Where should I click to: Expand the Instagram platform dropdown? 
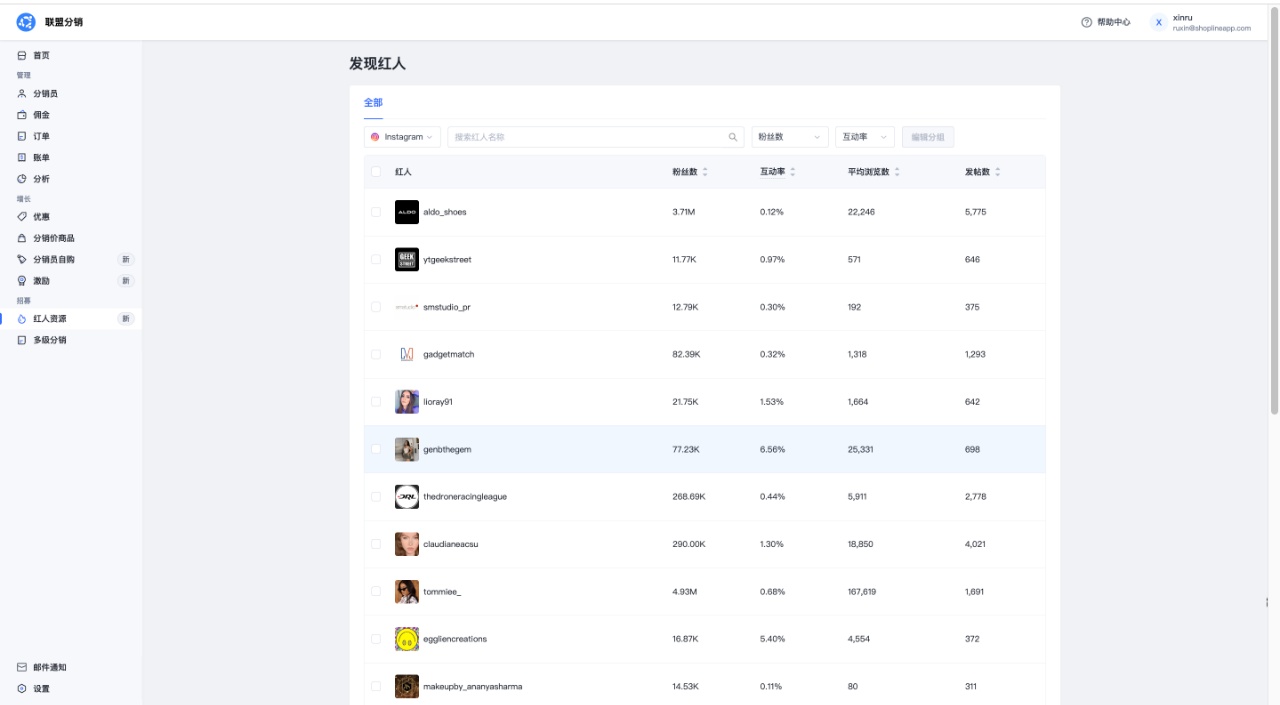pos(402,137)
